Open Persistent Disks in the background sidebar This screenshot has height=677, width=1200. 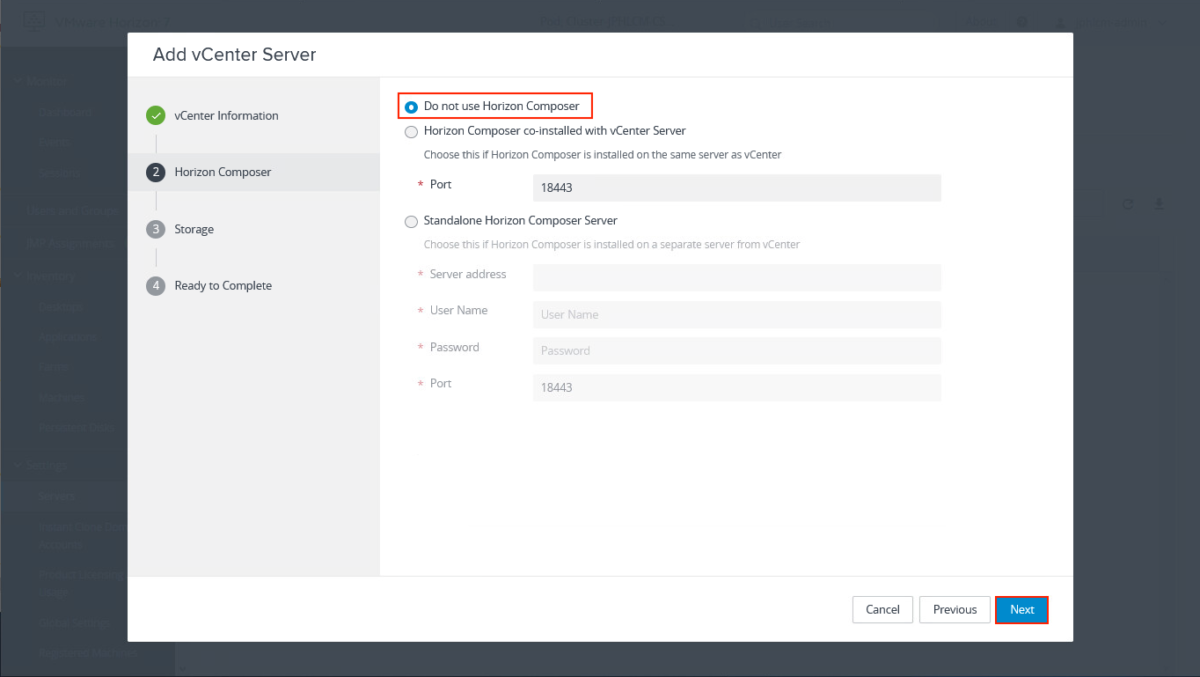(78, 427)
